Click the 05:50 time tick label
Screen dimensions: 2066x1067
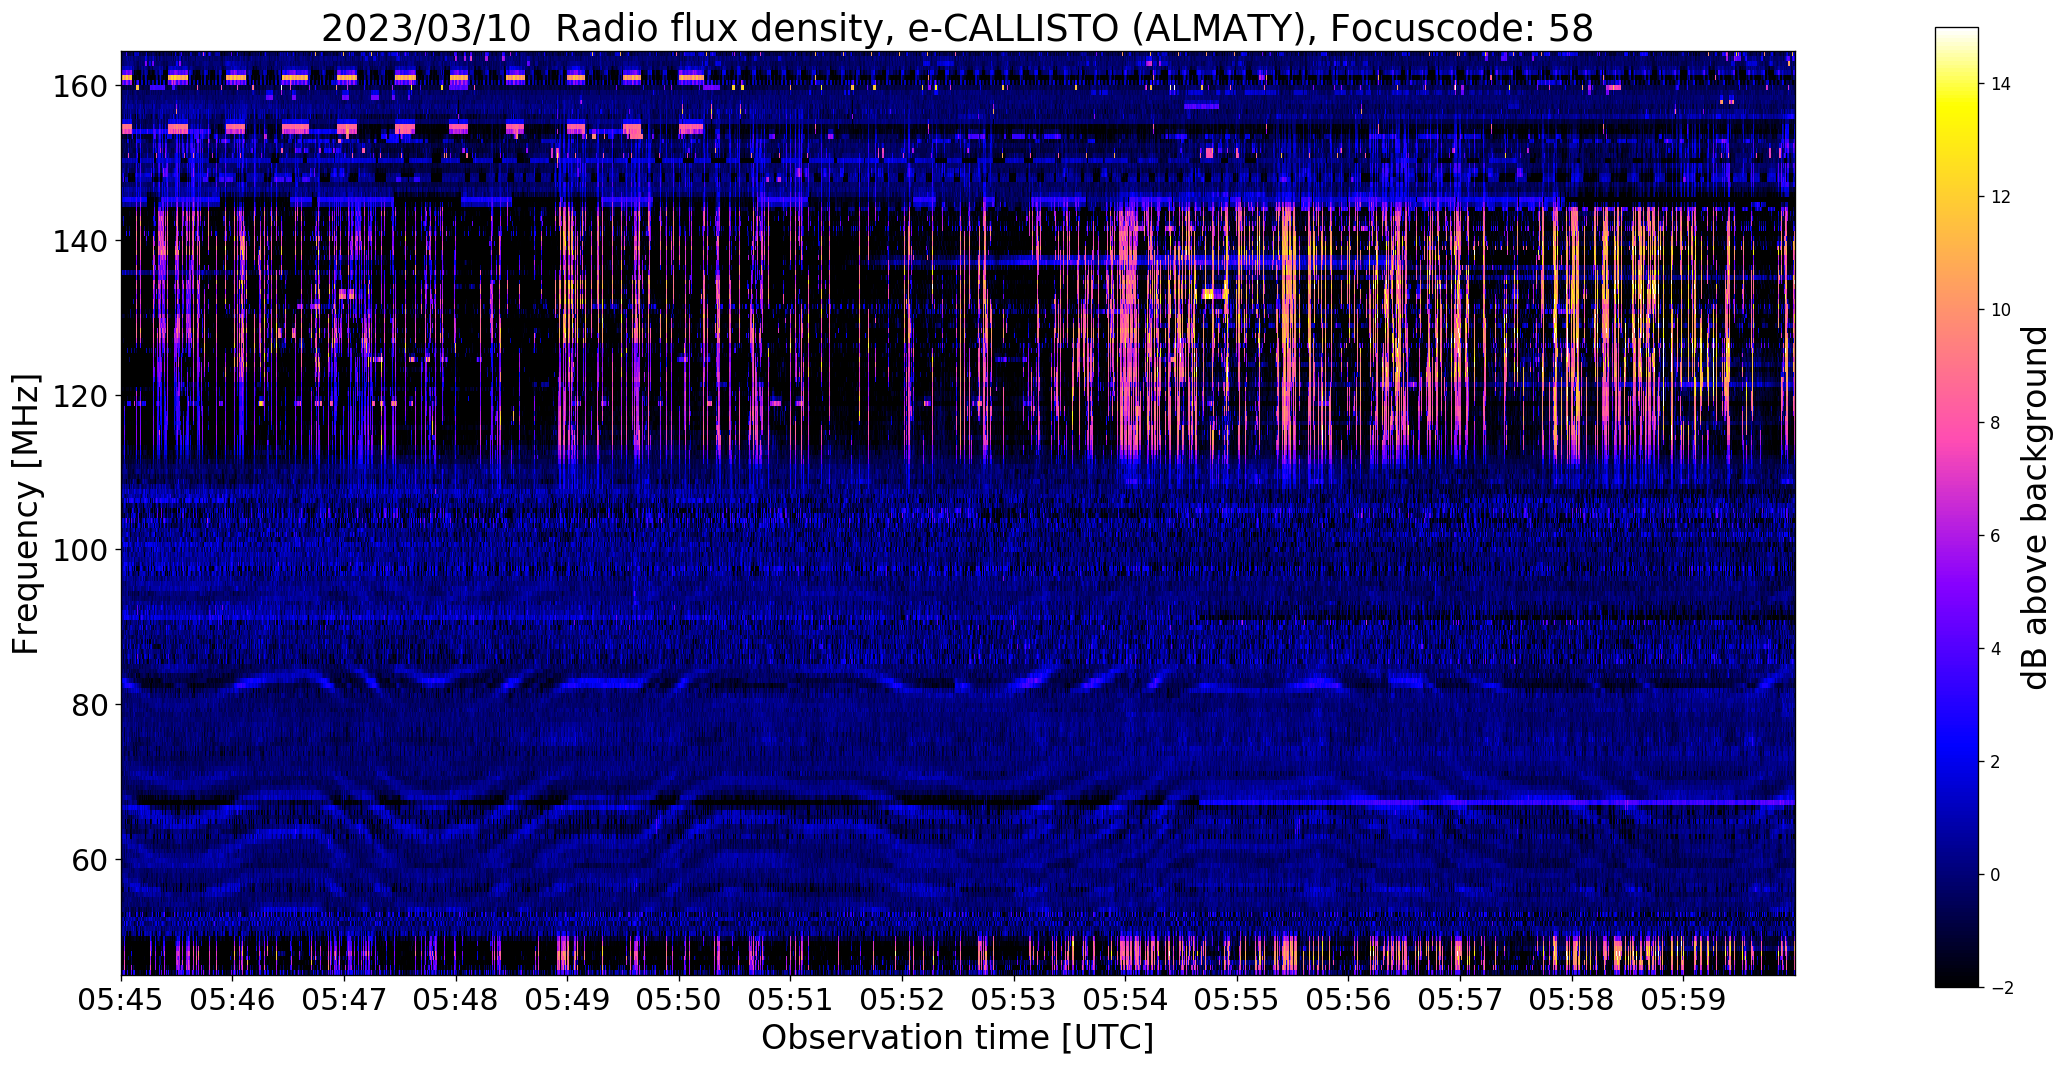click(679, 999)
